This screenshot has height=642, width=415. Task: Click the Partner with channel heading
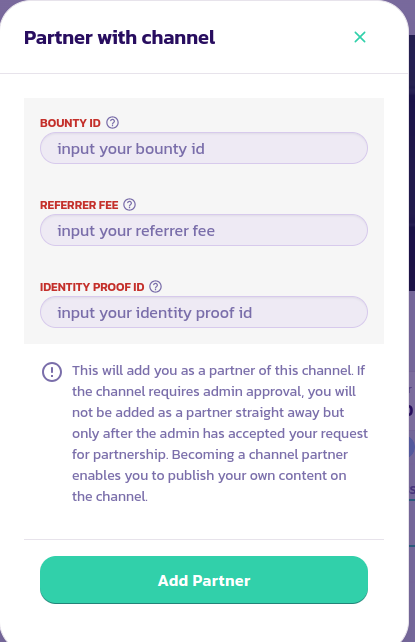[120, 38]
